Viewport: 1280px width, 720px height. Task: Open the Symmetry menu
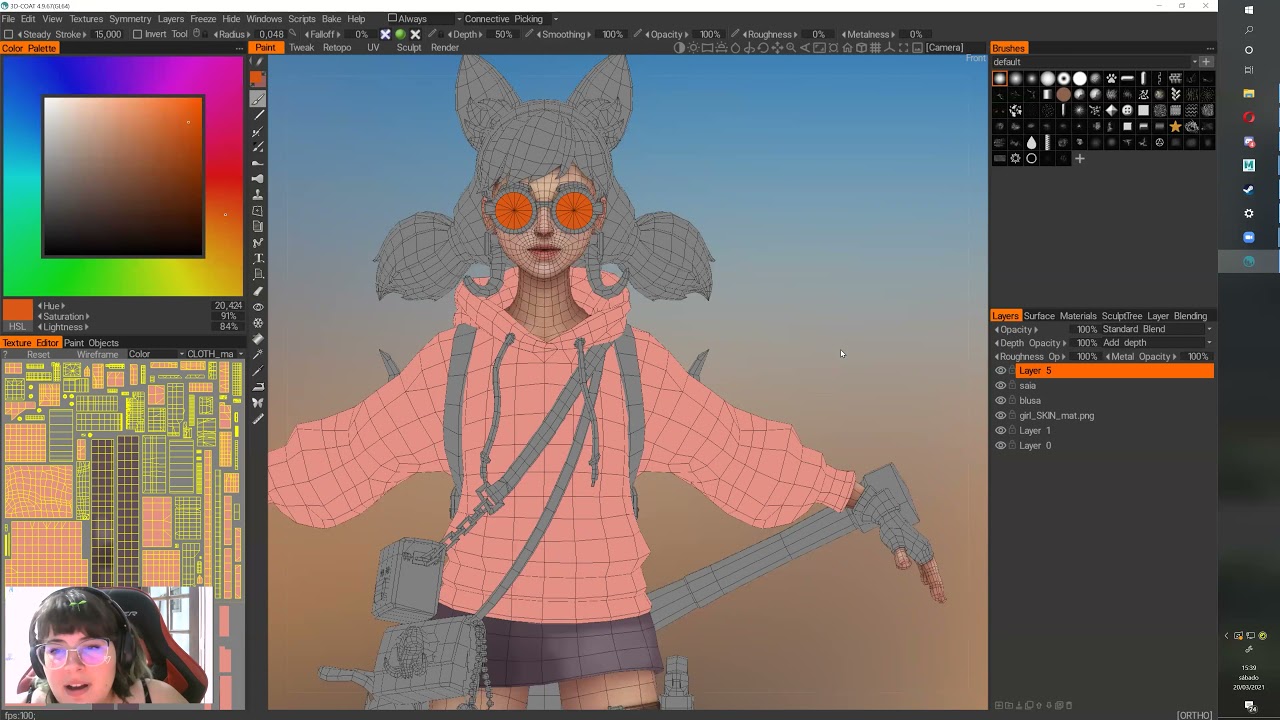coord(130,19)
